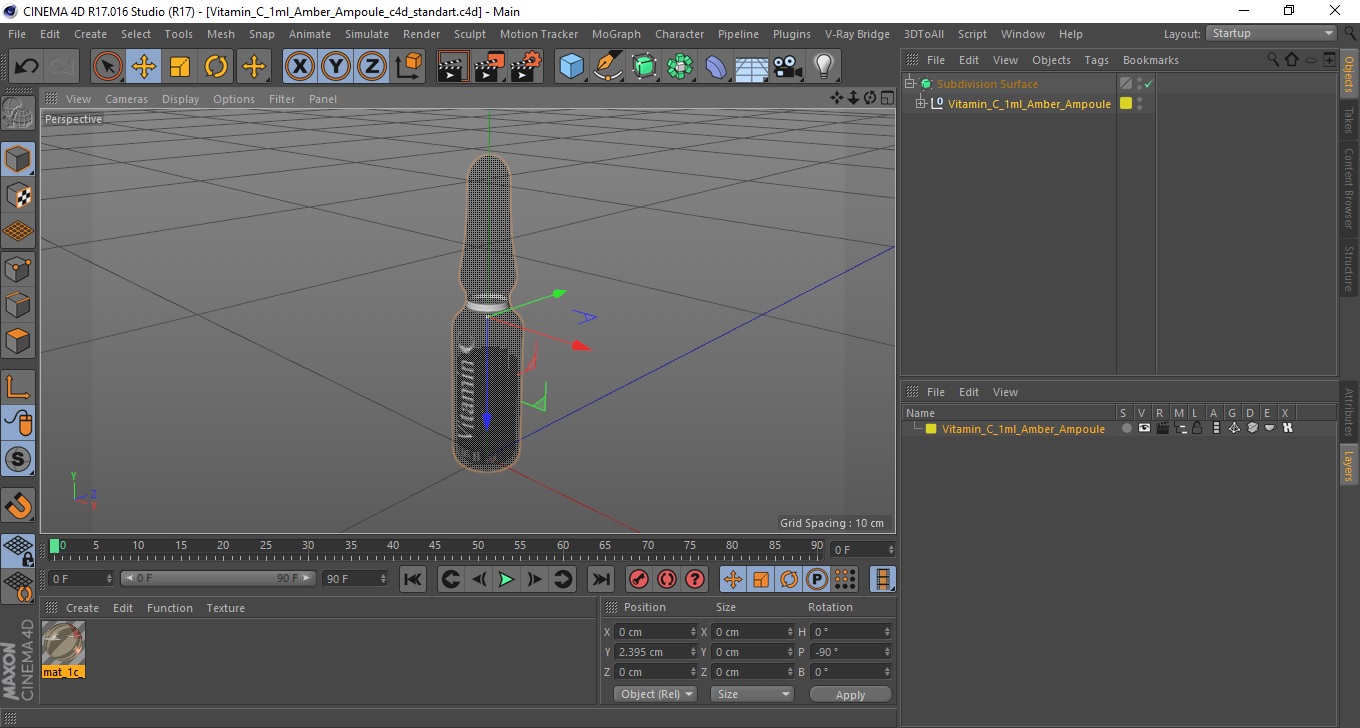Toggle layer solo dot for Vitamin layer
This screenshot has width=1360, height=728.
(1127, 428)
